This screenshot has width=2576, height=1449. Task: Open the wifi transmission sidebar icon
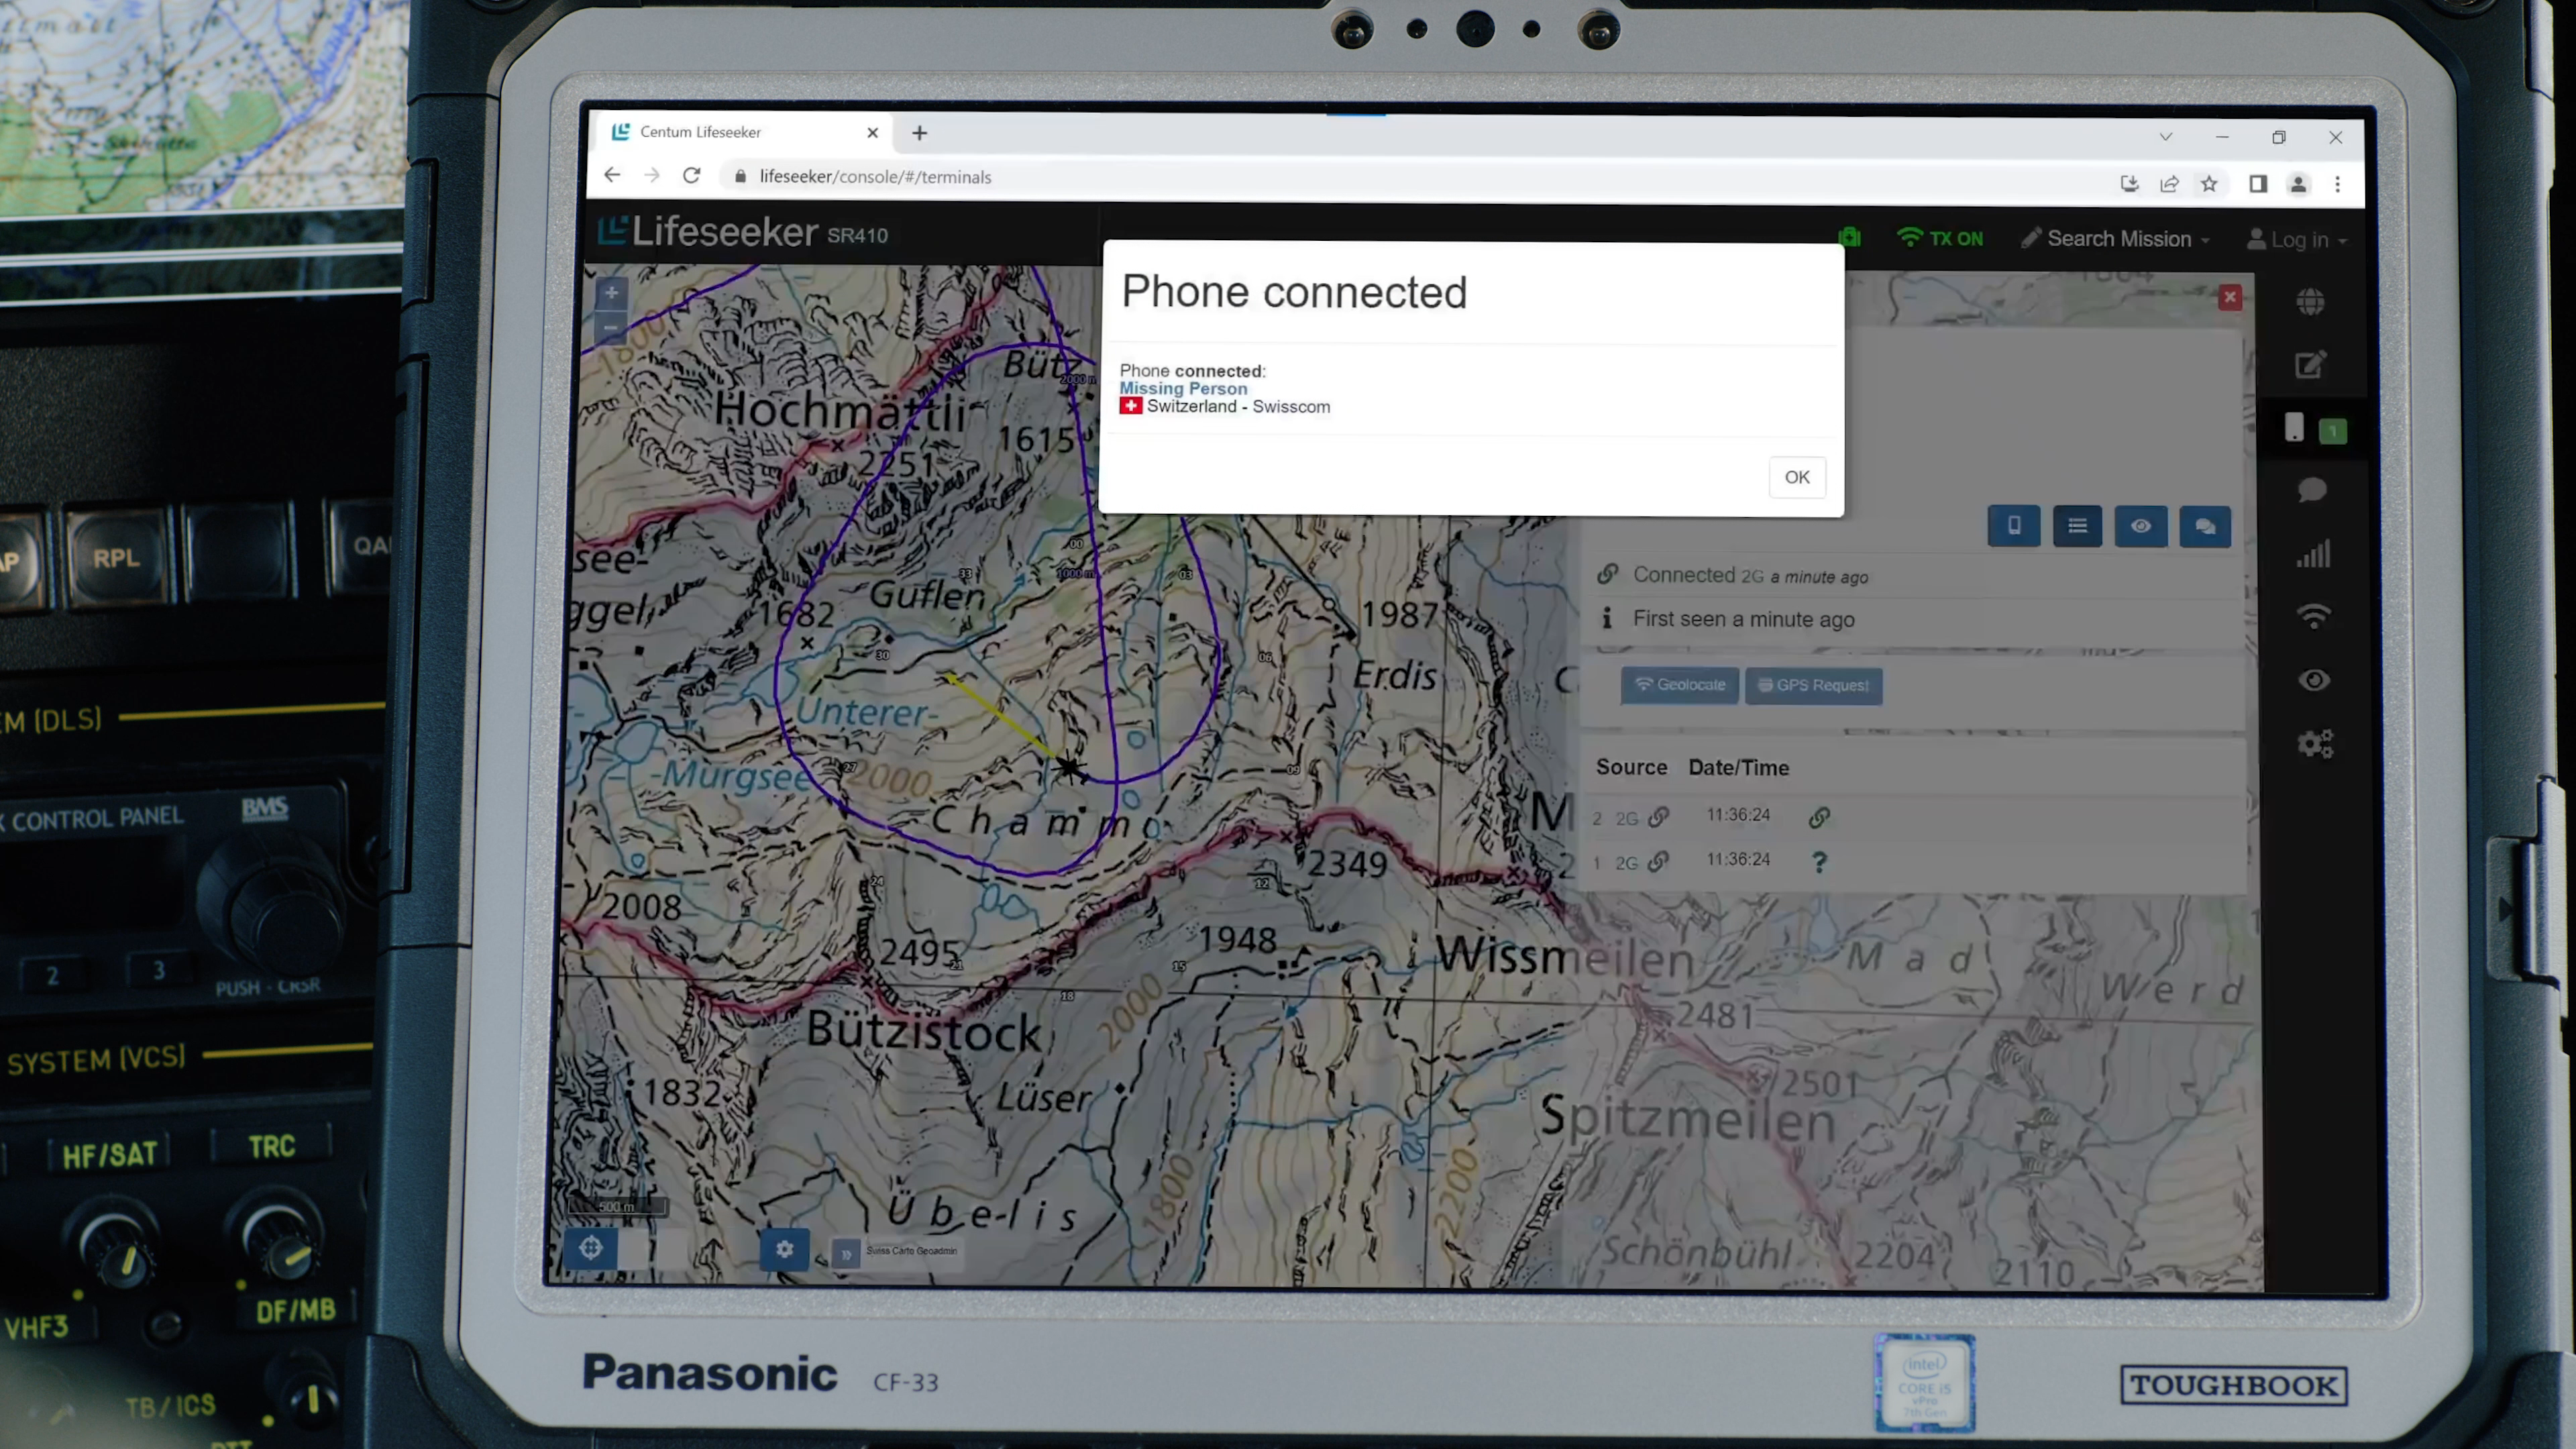click(2313, 616)
